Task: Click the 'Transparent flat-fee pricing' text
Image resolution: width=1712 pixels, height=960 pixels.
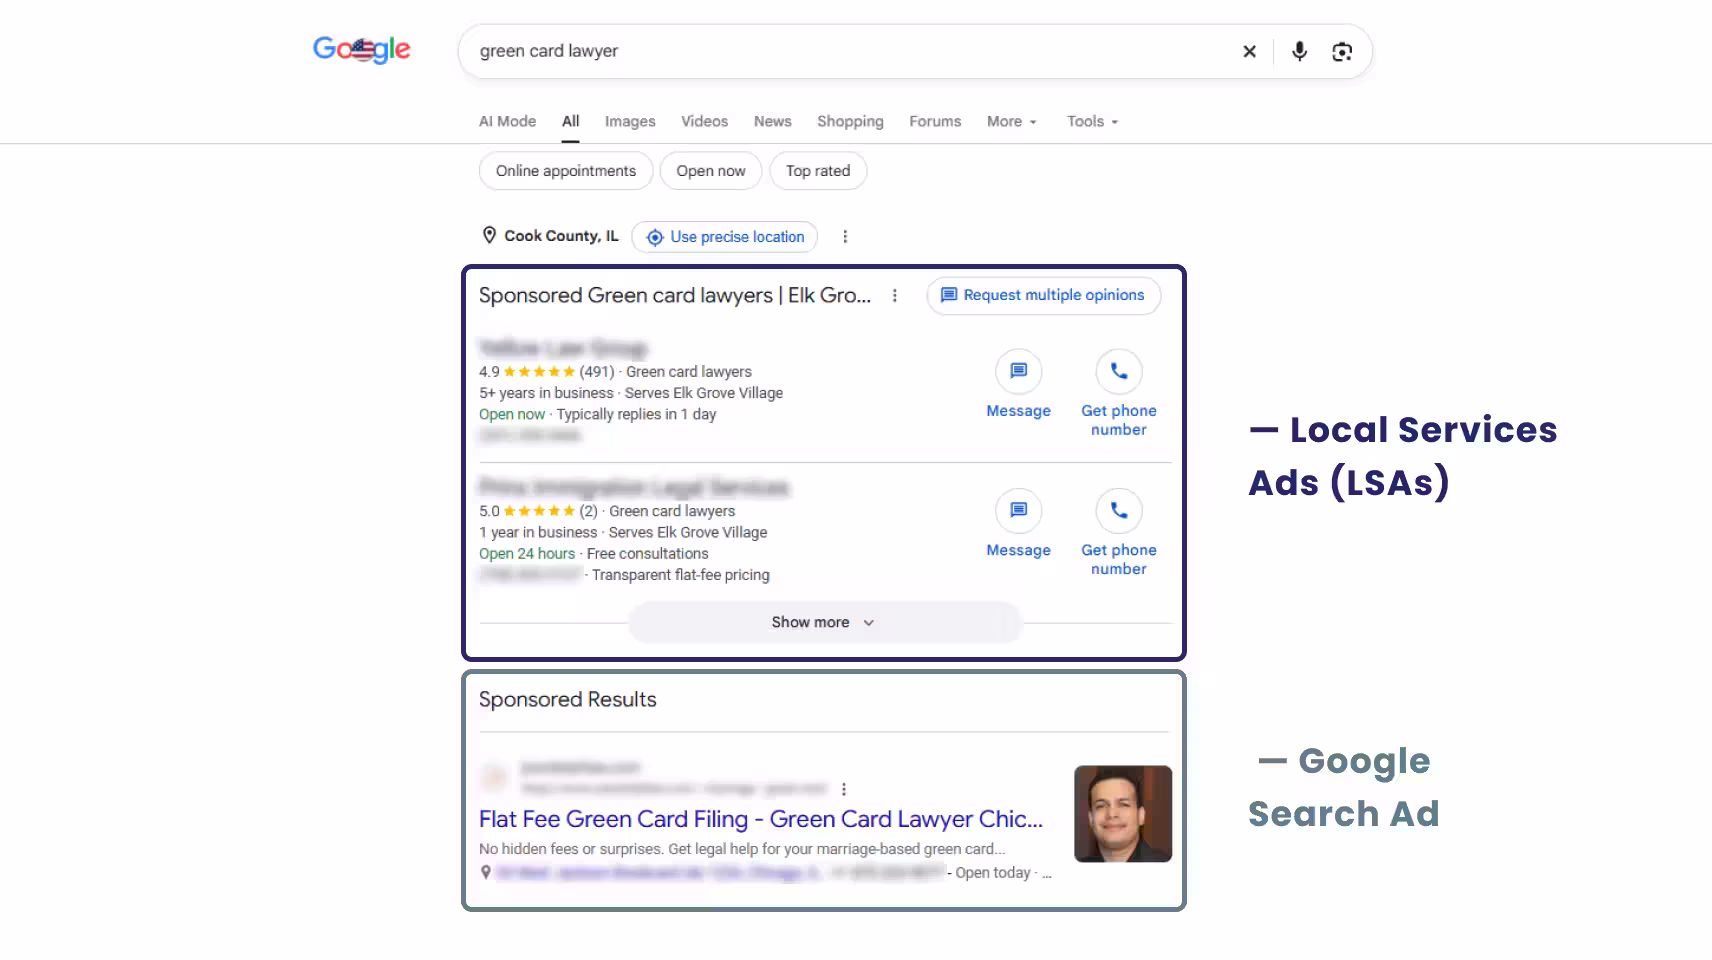Action: (x=681, y=575)
